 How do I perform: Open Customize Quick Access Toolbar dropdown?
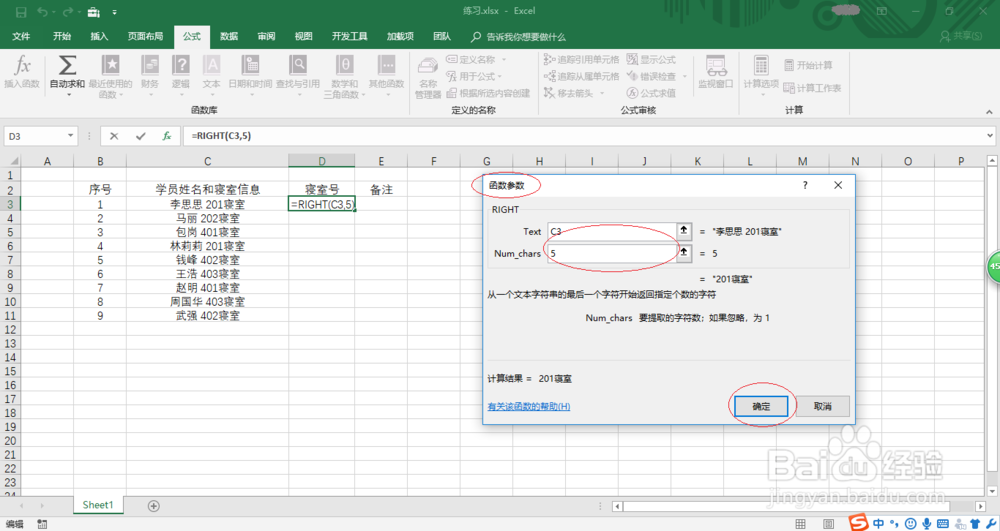coord(114,12)
